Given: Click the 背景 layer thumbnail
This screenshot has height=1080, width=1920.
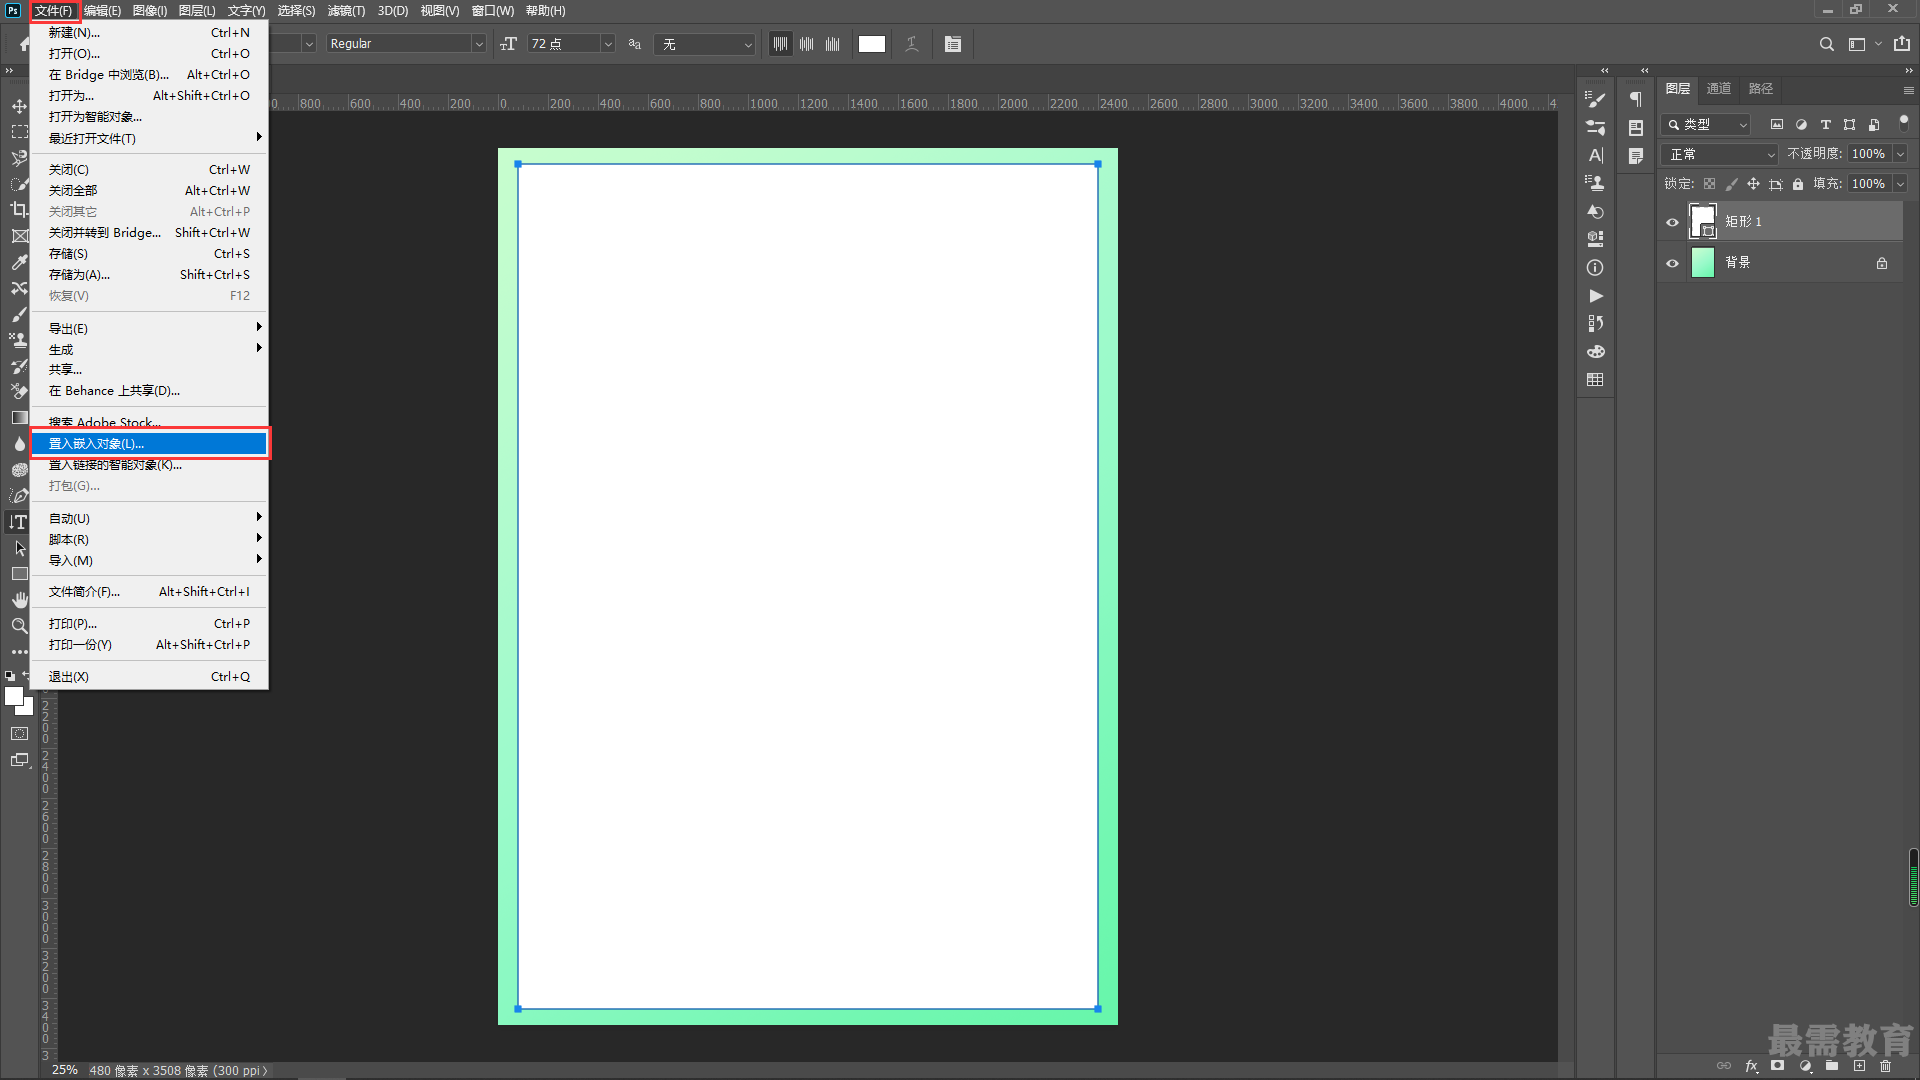Looking at the screenshot, I should pyautogui.click(x=1703, y=263).
